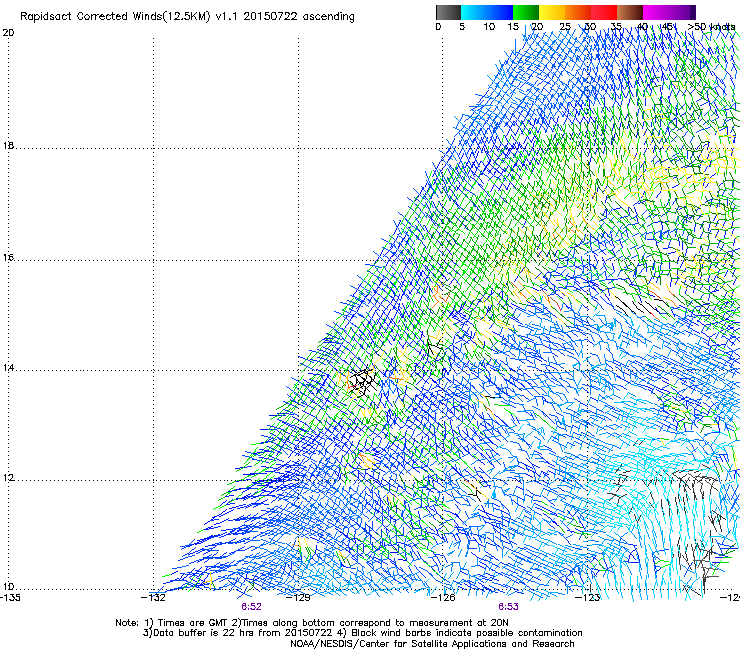This screenshot has width=740, height=650.
Task: Click the '>50 knots' legend label
Action: point(711,27)
